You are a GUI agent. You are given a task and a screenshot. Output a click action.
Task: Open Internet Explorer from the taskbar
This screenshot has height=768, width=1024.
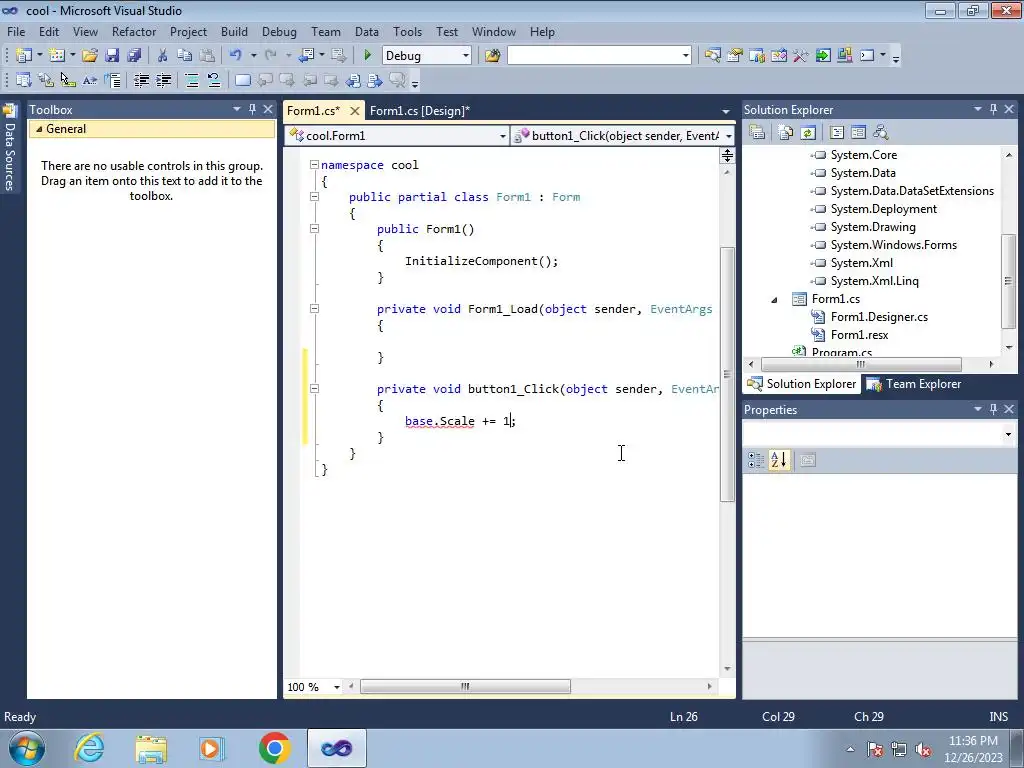click(x=89, y=748)
